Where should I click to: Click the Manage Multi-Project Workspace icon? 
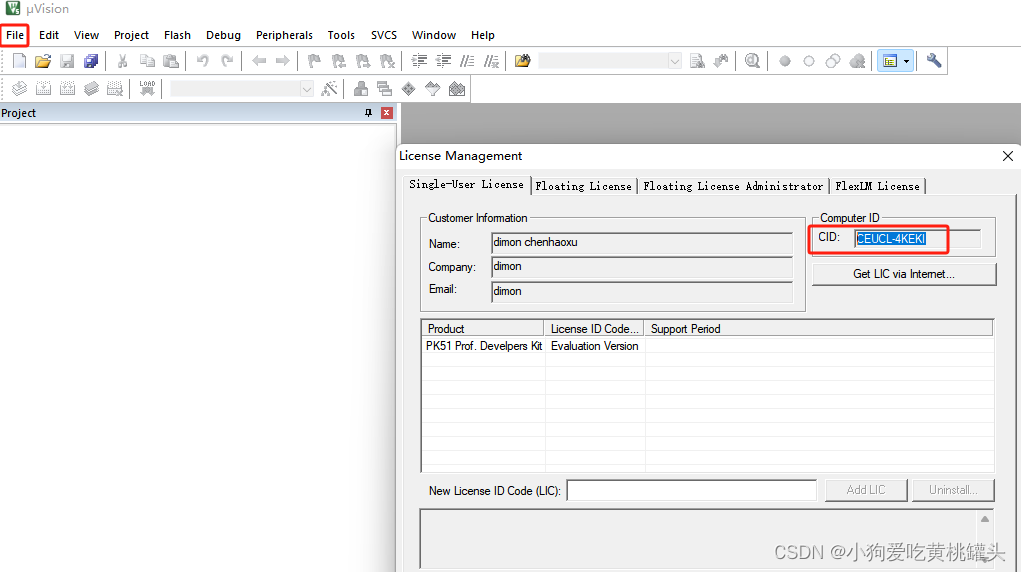[384, 89]
